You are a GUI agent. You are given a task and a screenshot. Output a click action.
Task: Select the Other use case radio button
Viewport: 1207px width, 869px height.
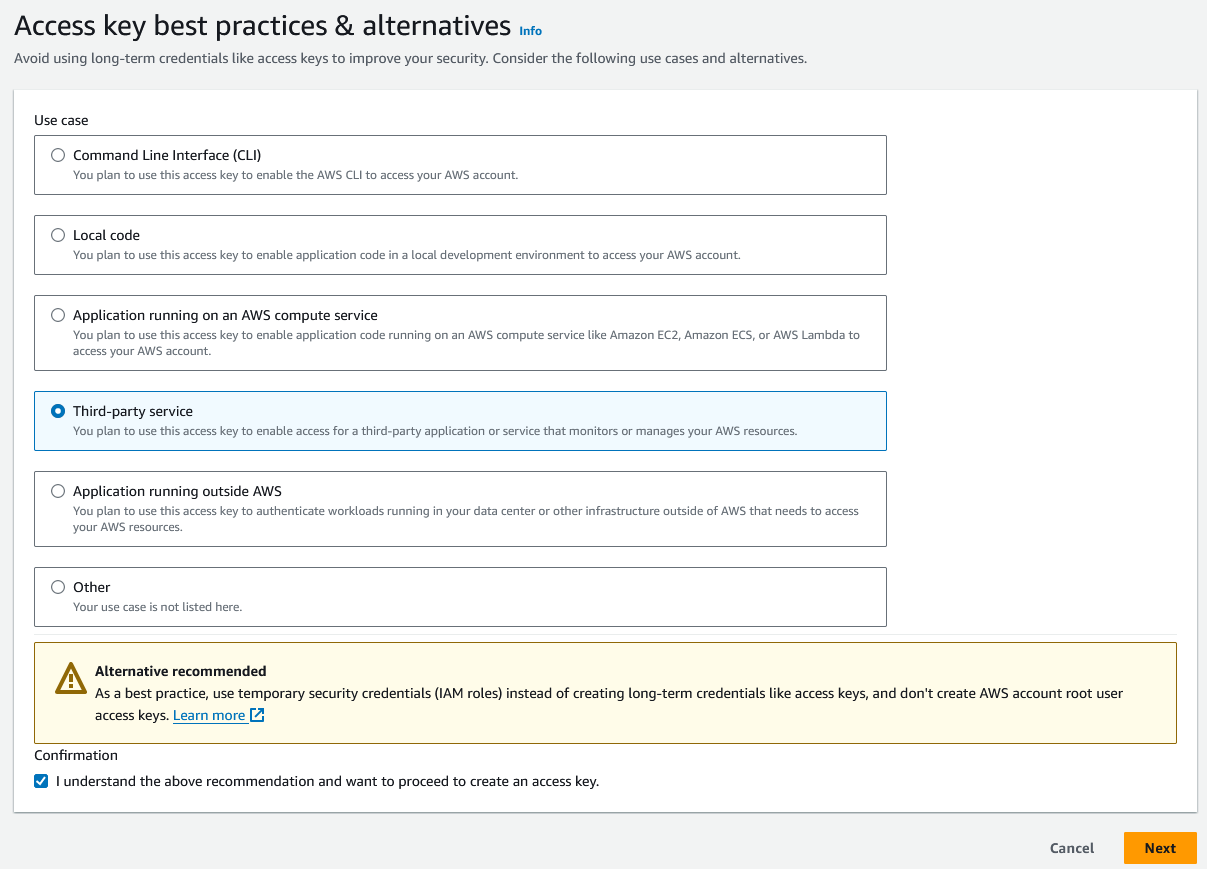point(58,587)
